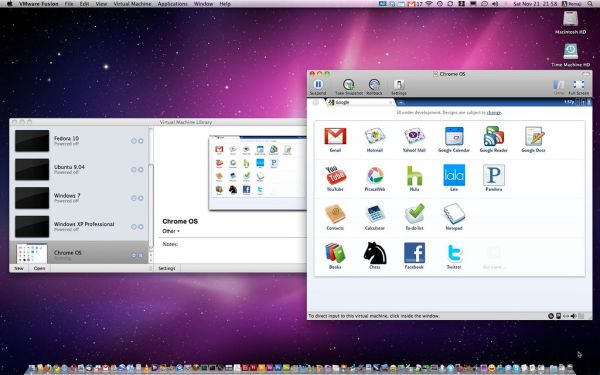Click the New button in VM Library
The image size is (600, 375).
pyautogui.click(x=19, y=268)
